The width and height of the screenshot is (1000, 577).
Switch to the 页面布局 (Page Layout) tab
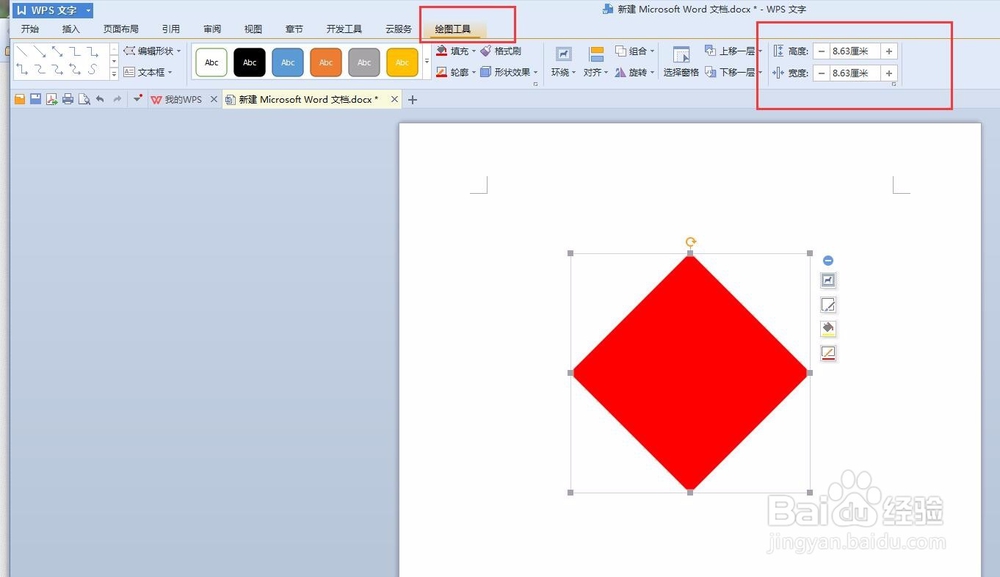(121, 29)
